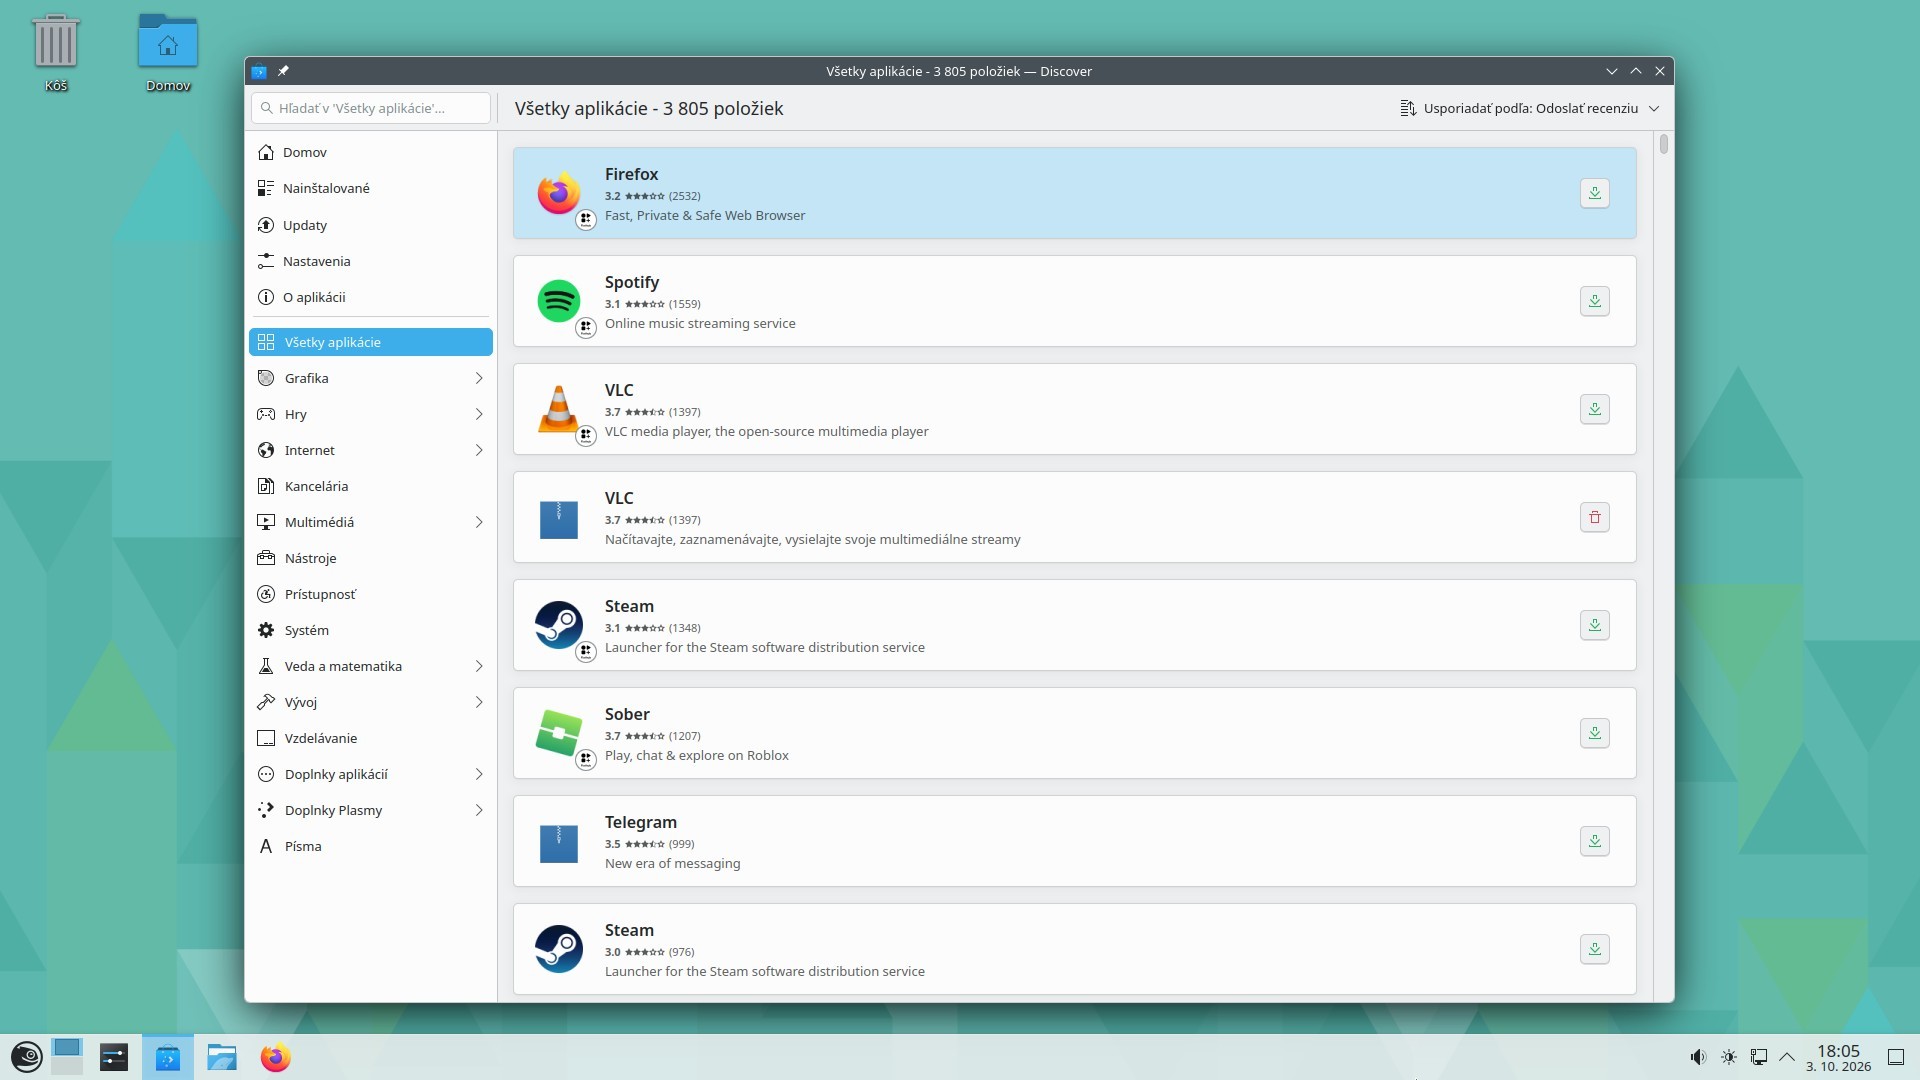
Task: Open the Kôš trash icon on the desktop
Action: pyautogui.click(x=56, y=53)
